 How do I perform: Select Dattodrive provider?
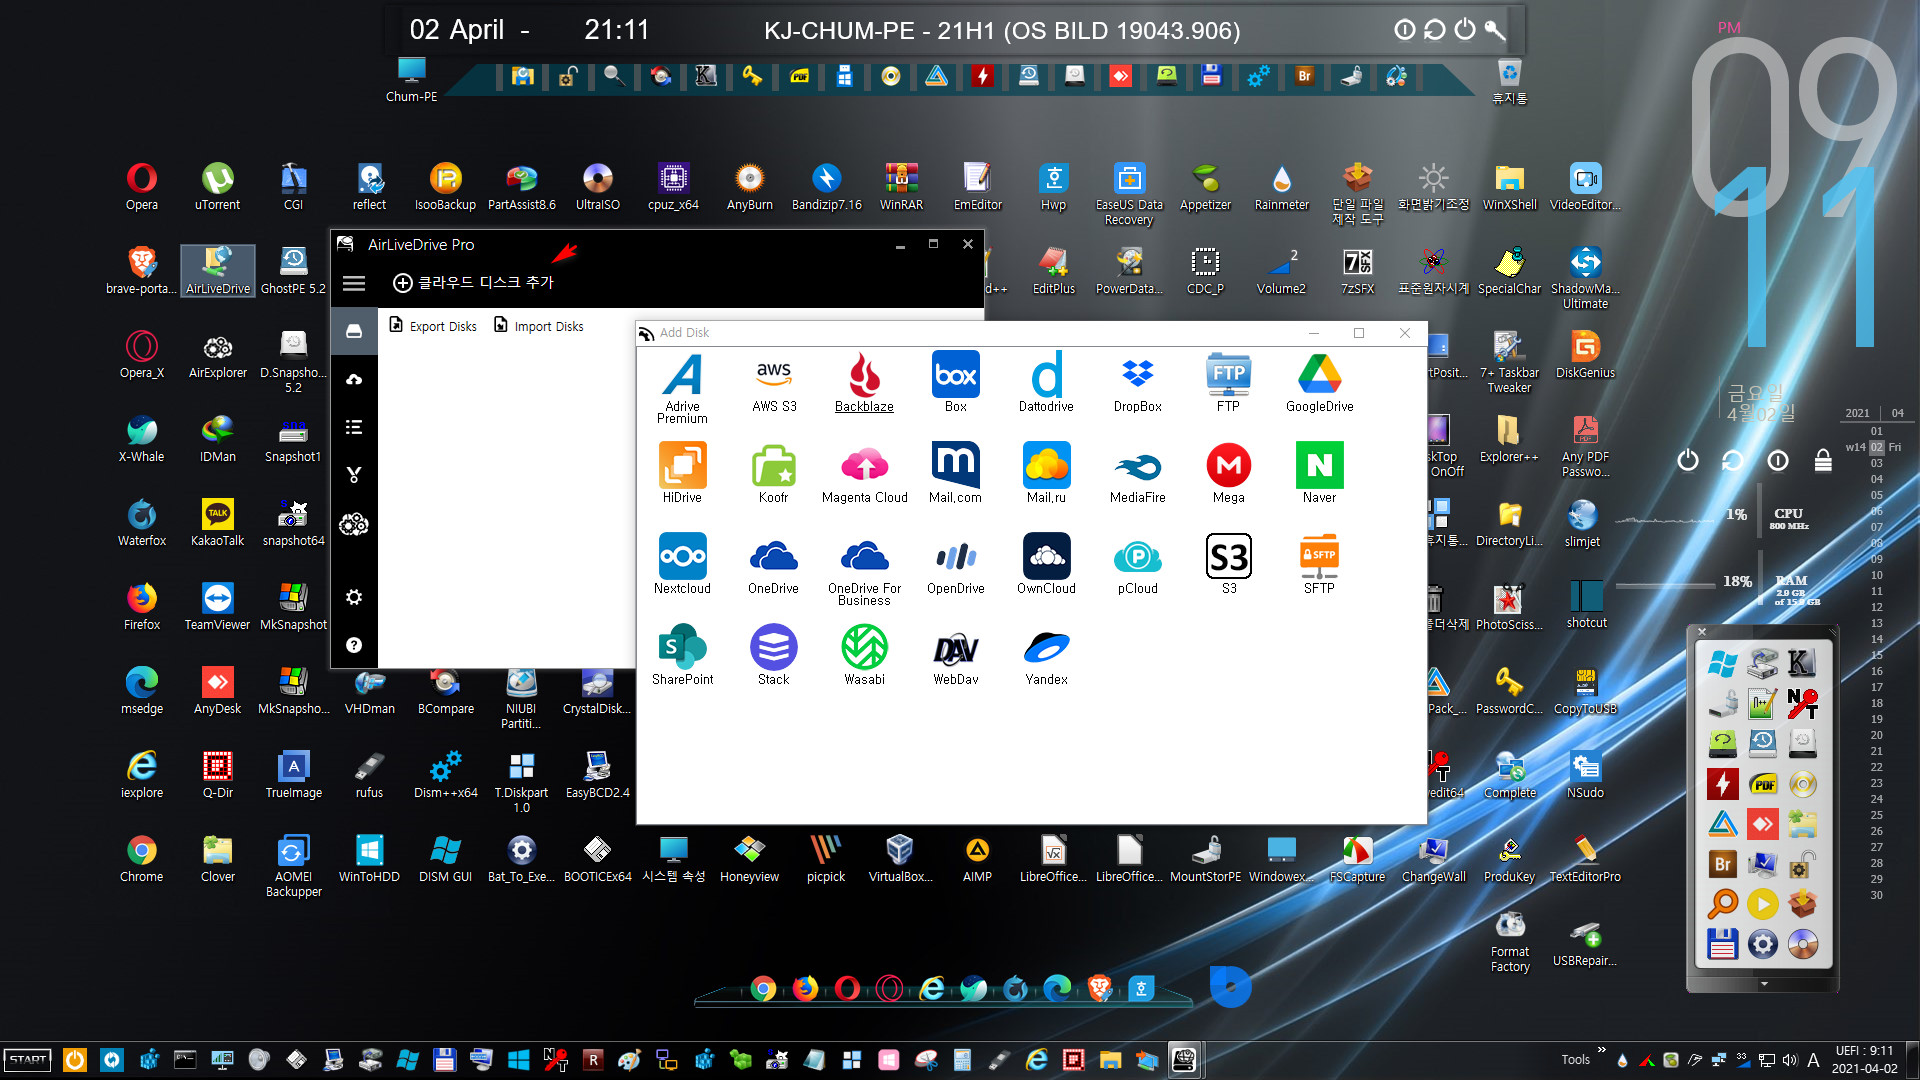(1046, 382)
